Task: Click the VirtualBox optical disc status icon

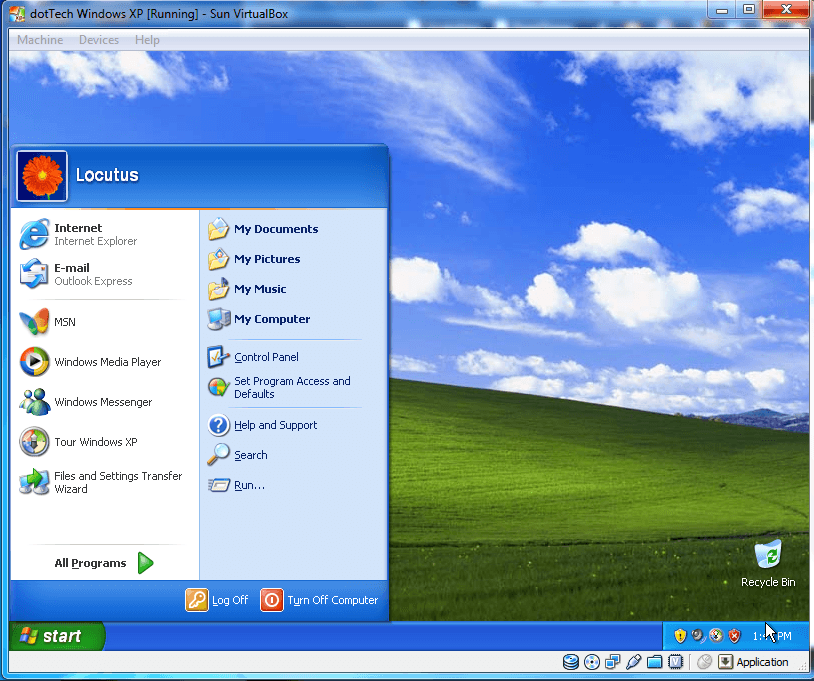Action: [591, 662]
